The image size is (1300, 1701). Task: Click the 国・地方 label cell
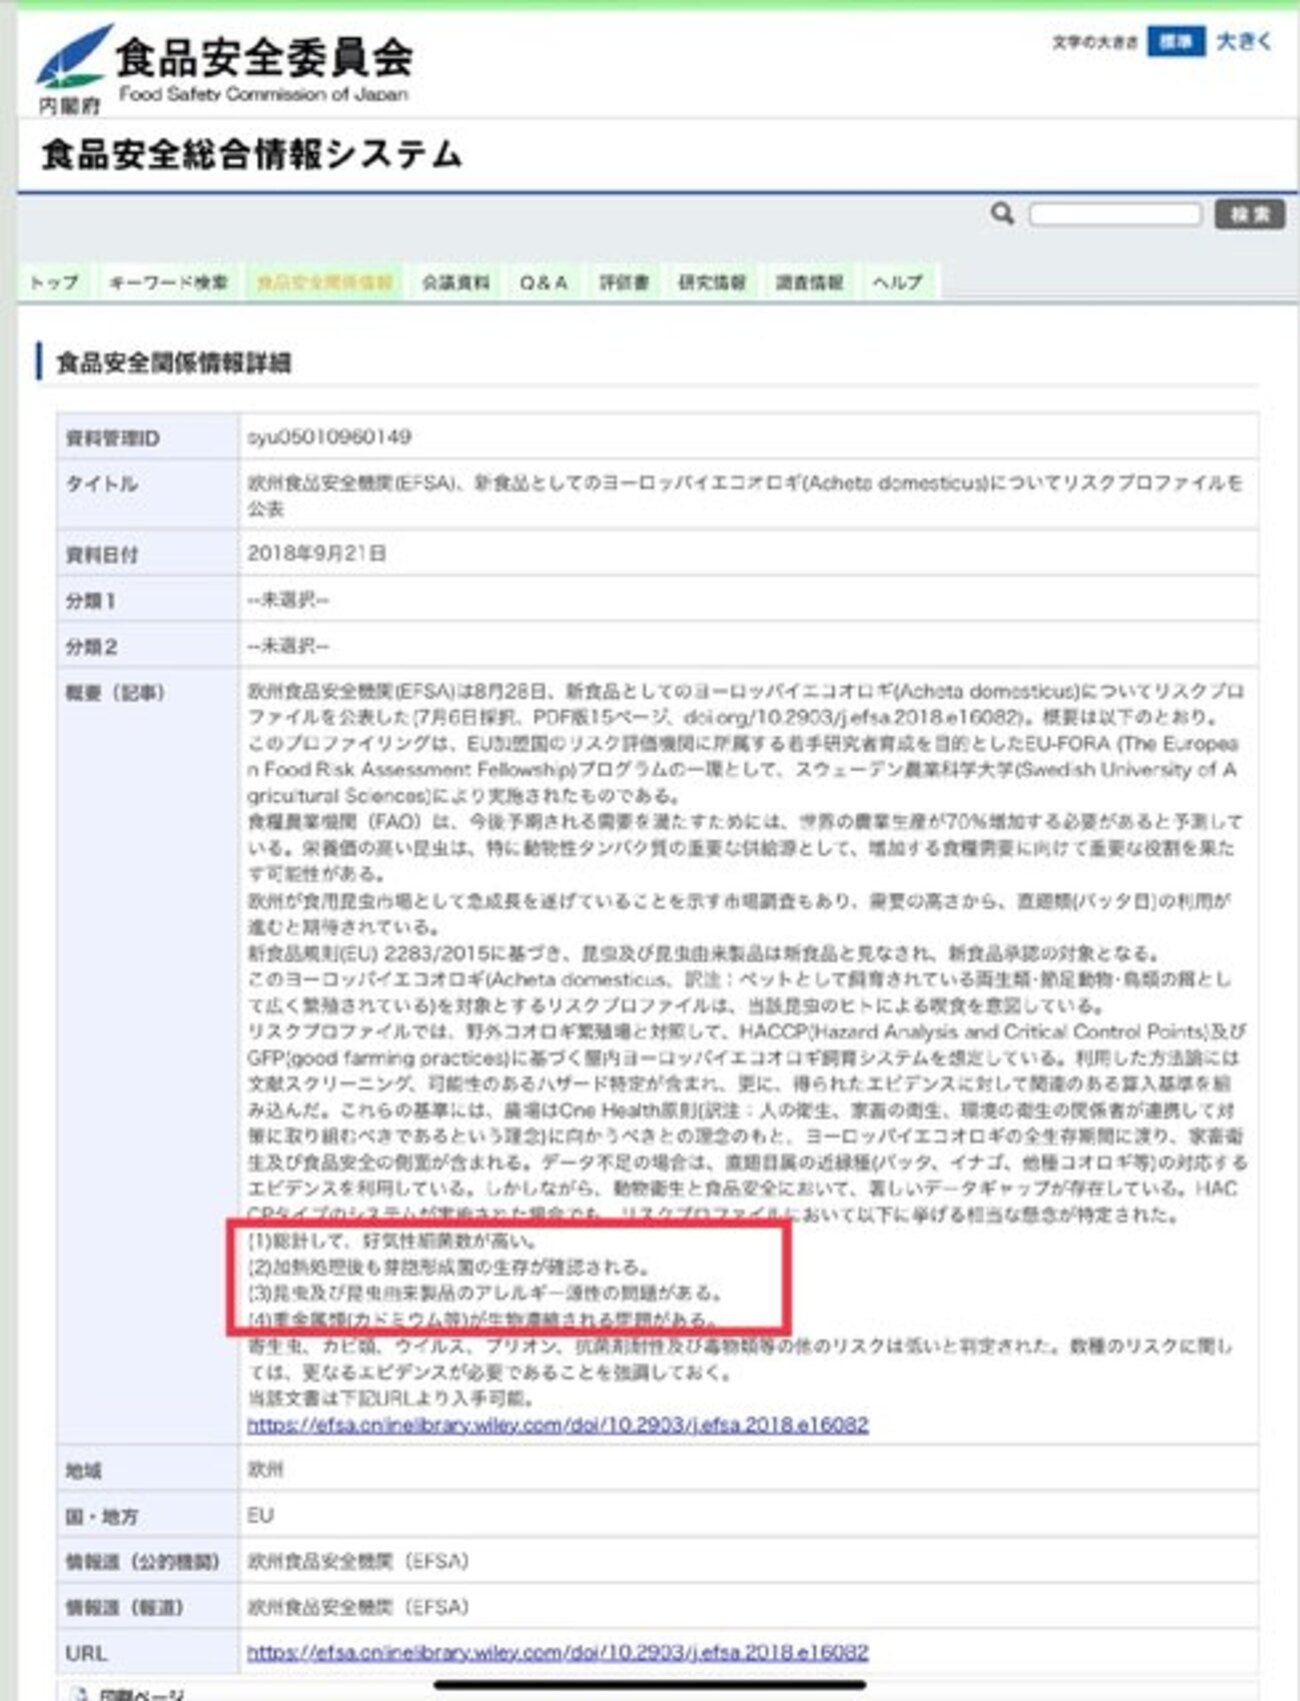(x=148, y=1516)
